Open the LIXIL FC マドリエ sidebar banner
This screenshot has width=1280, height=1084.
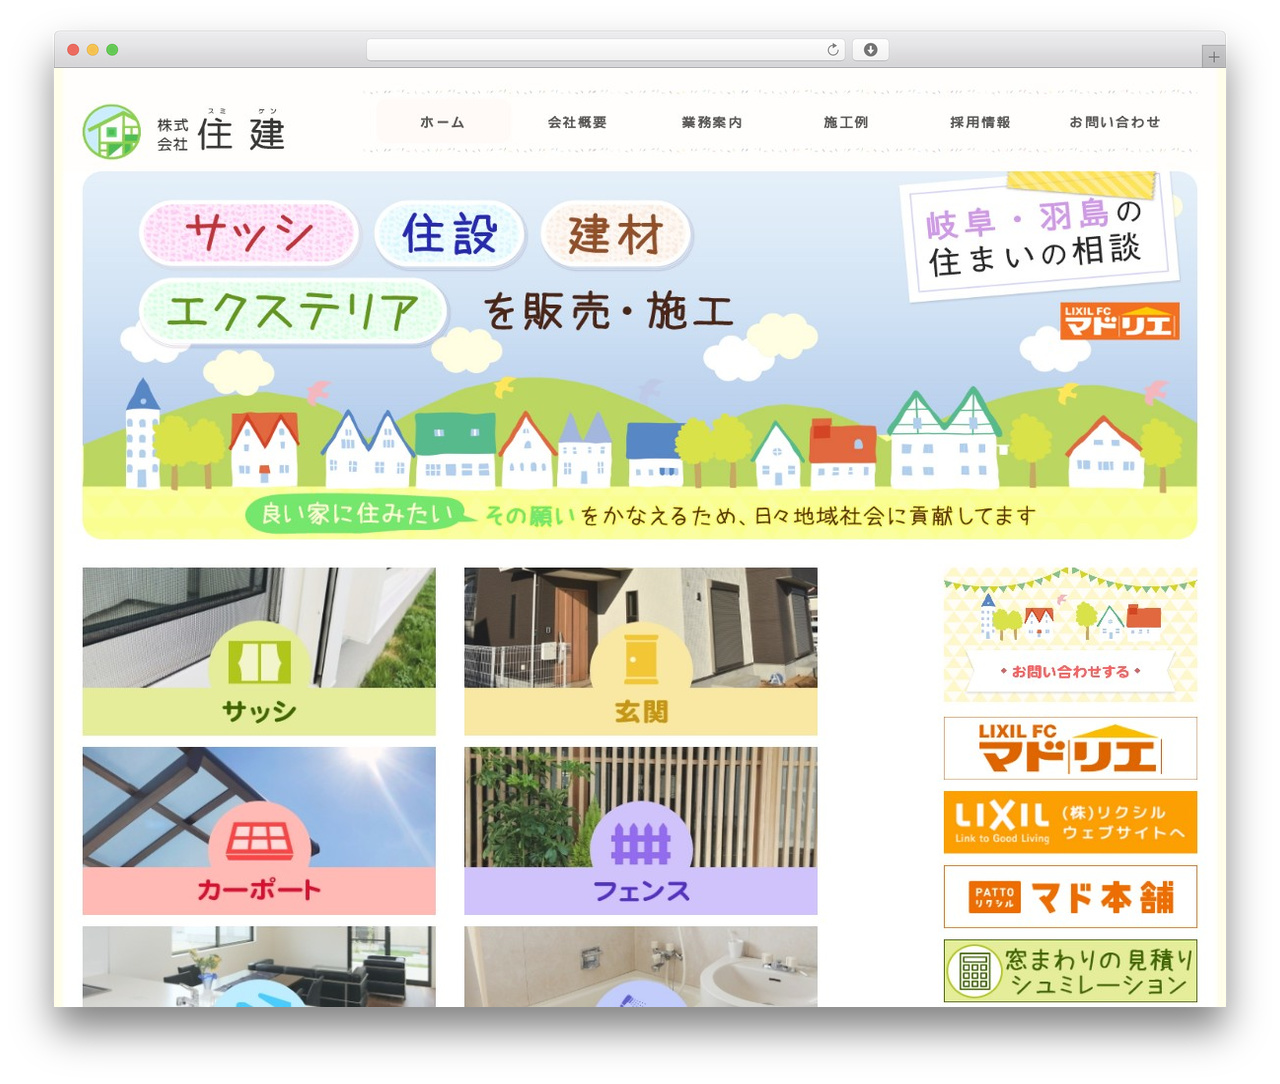(x=1070, y=748)
